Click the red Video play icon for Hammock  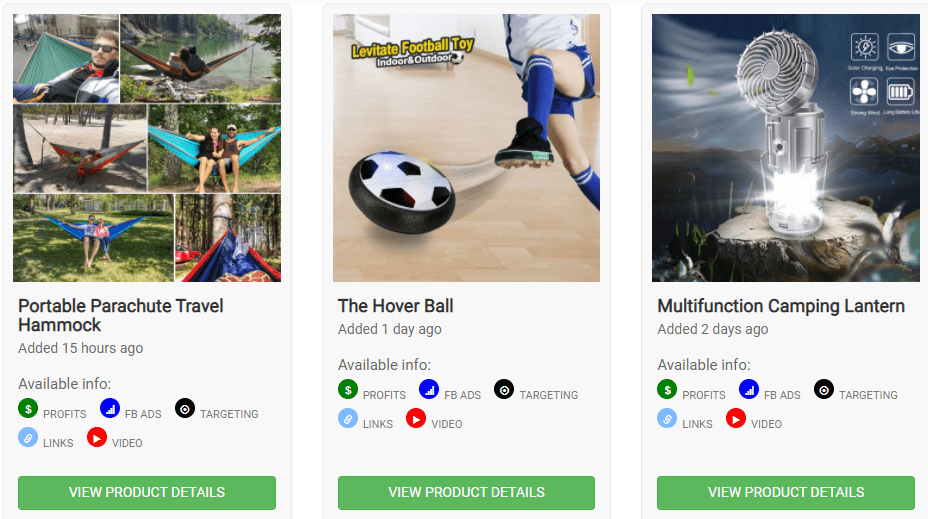pos(96,437)
